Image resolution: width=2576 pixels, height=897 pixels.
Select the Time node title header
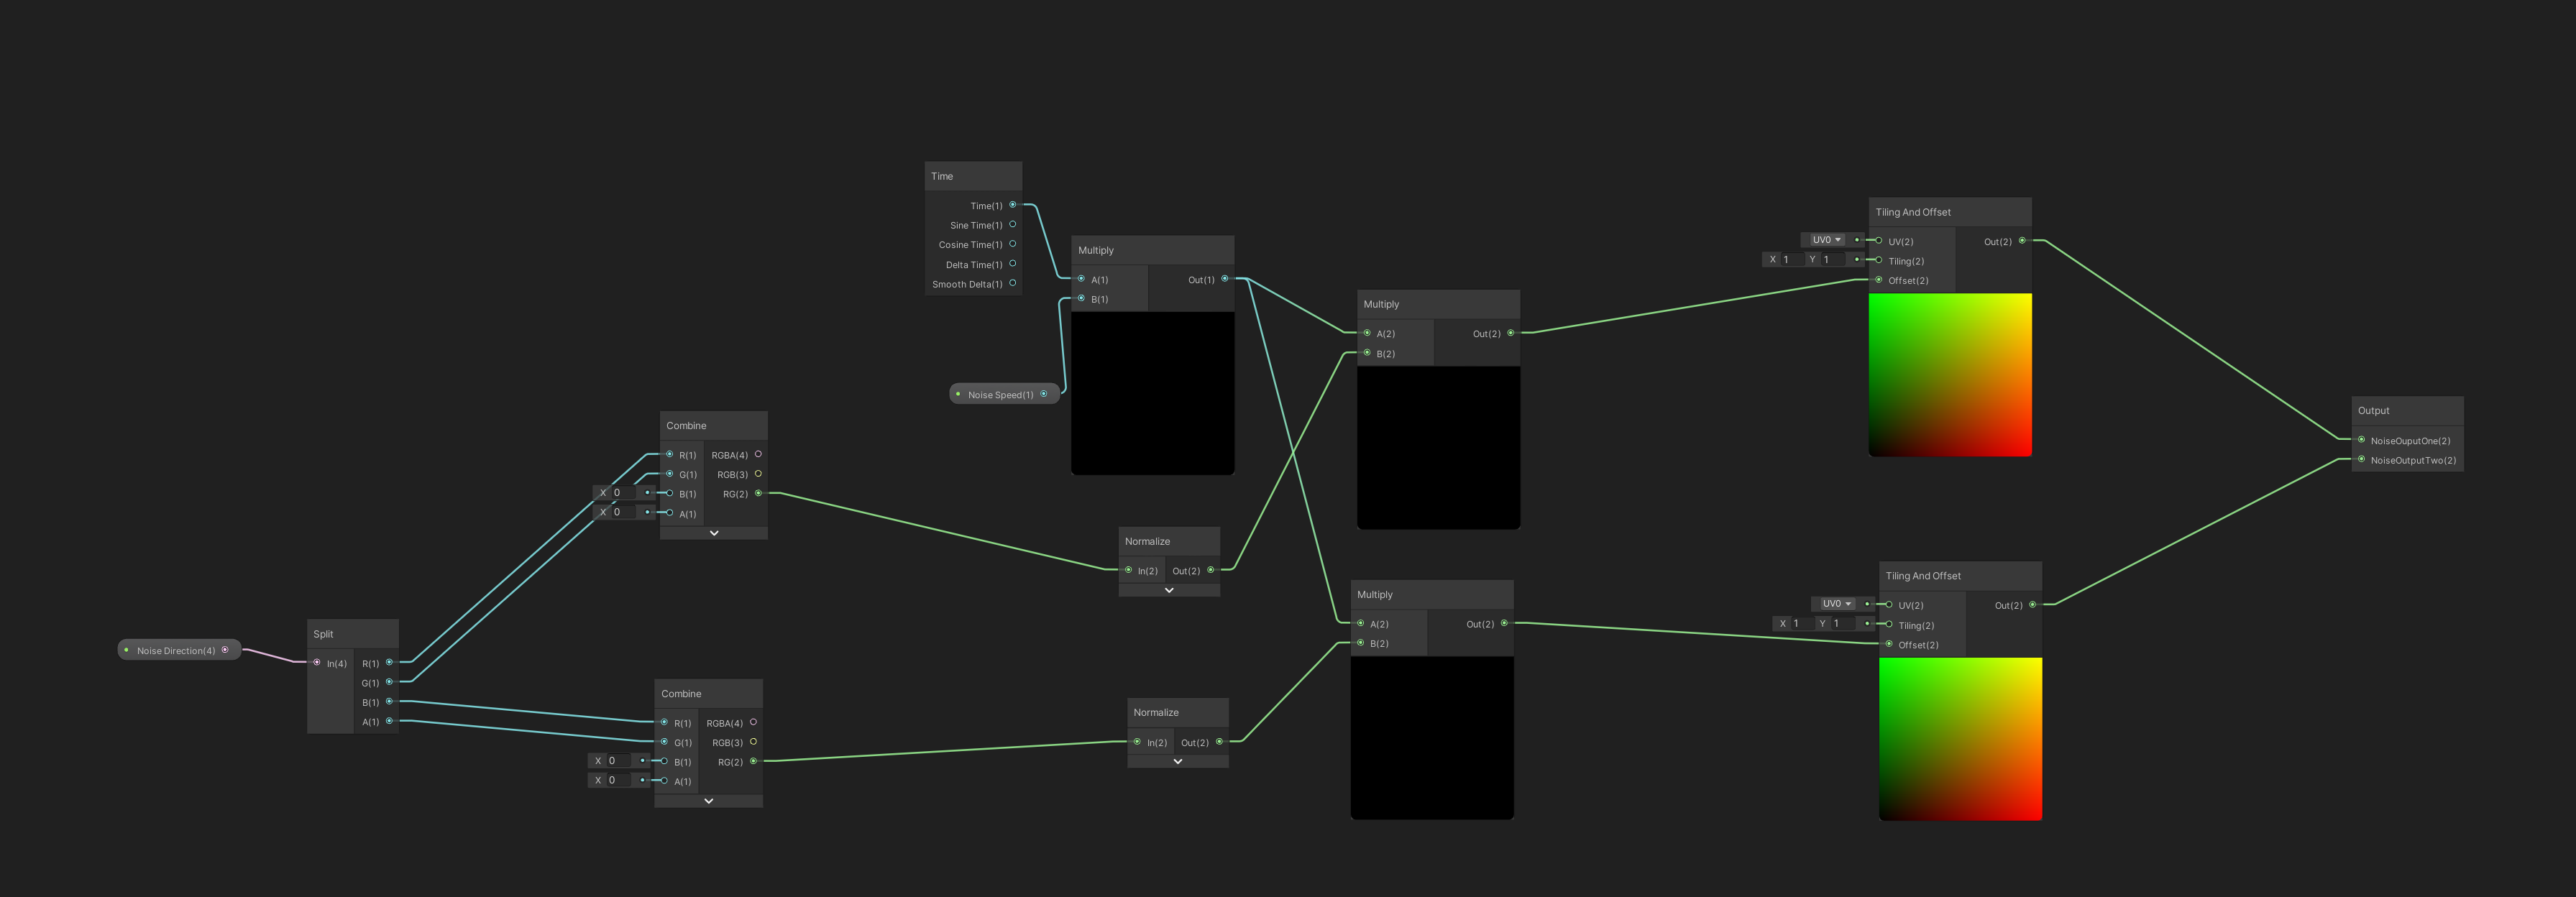pyautogui.click(x=972, y=176)
